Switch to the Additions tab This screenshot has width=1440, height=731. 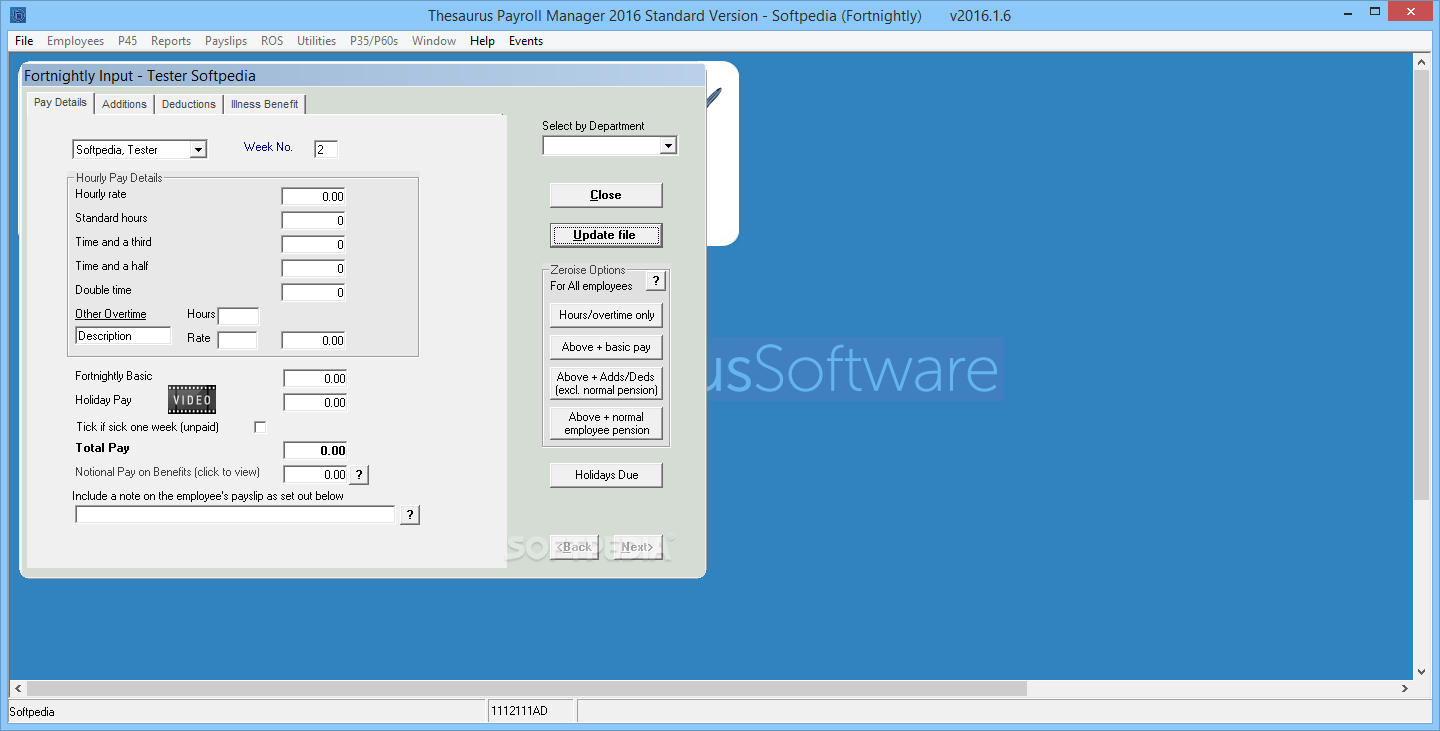coord(125,104)
